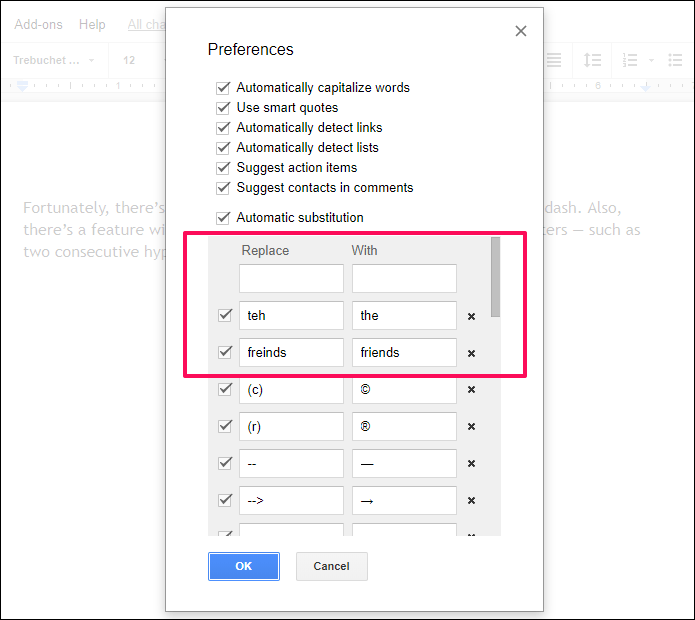
Task: Click the -- Replace field
Action: (291, 464)
